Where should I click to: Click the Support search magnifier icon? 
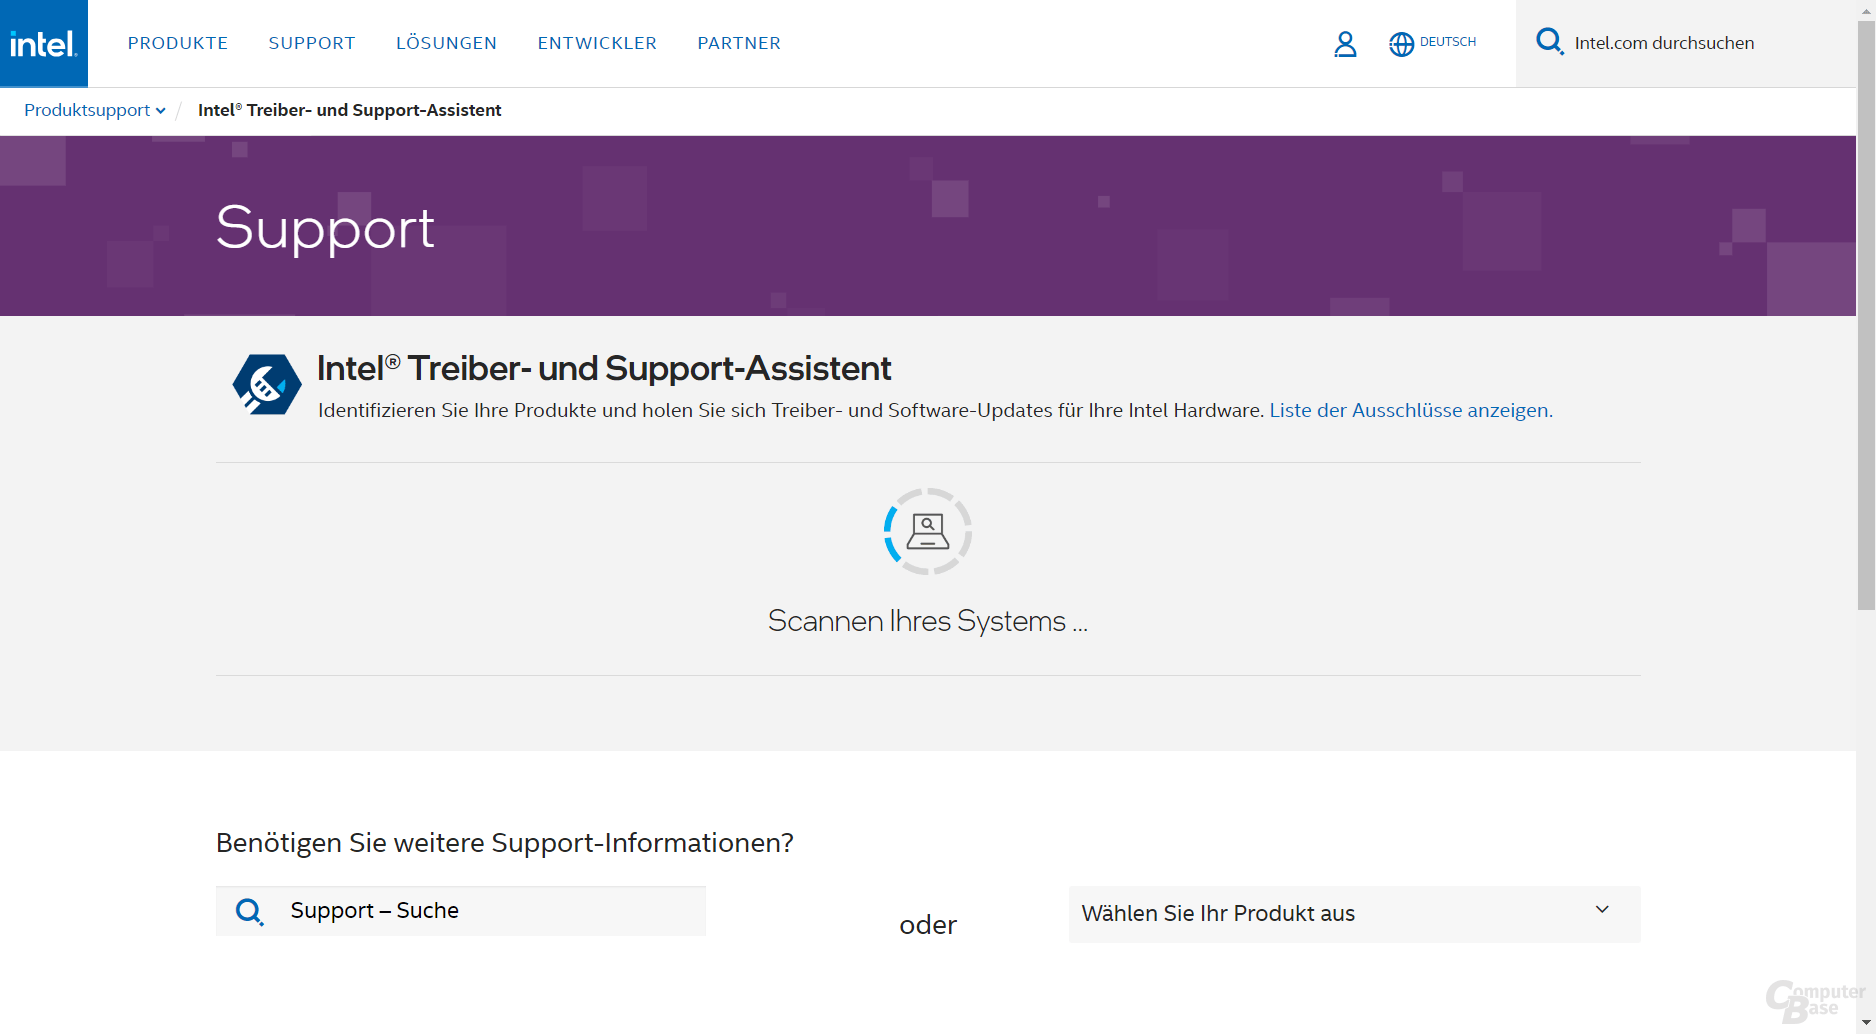tap(249, 912)
